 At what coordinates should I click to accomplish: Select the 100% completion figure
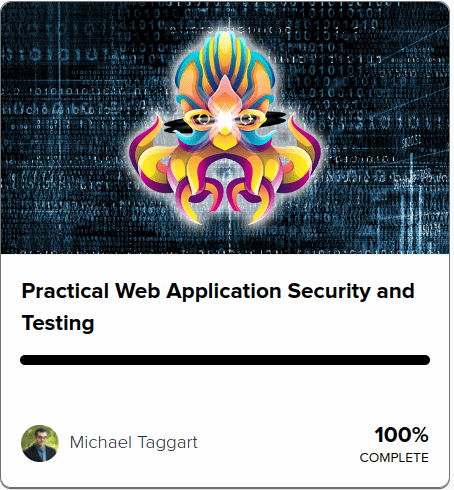pyautogui.click(x=402, y=435)
